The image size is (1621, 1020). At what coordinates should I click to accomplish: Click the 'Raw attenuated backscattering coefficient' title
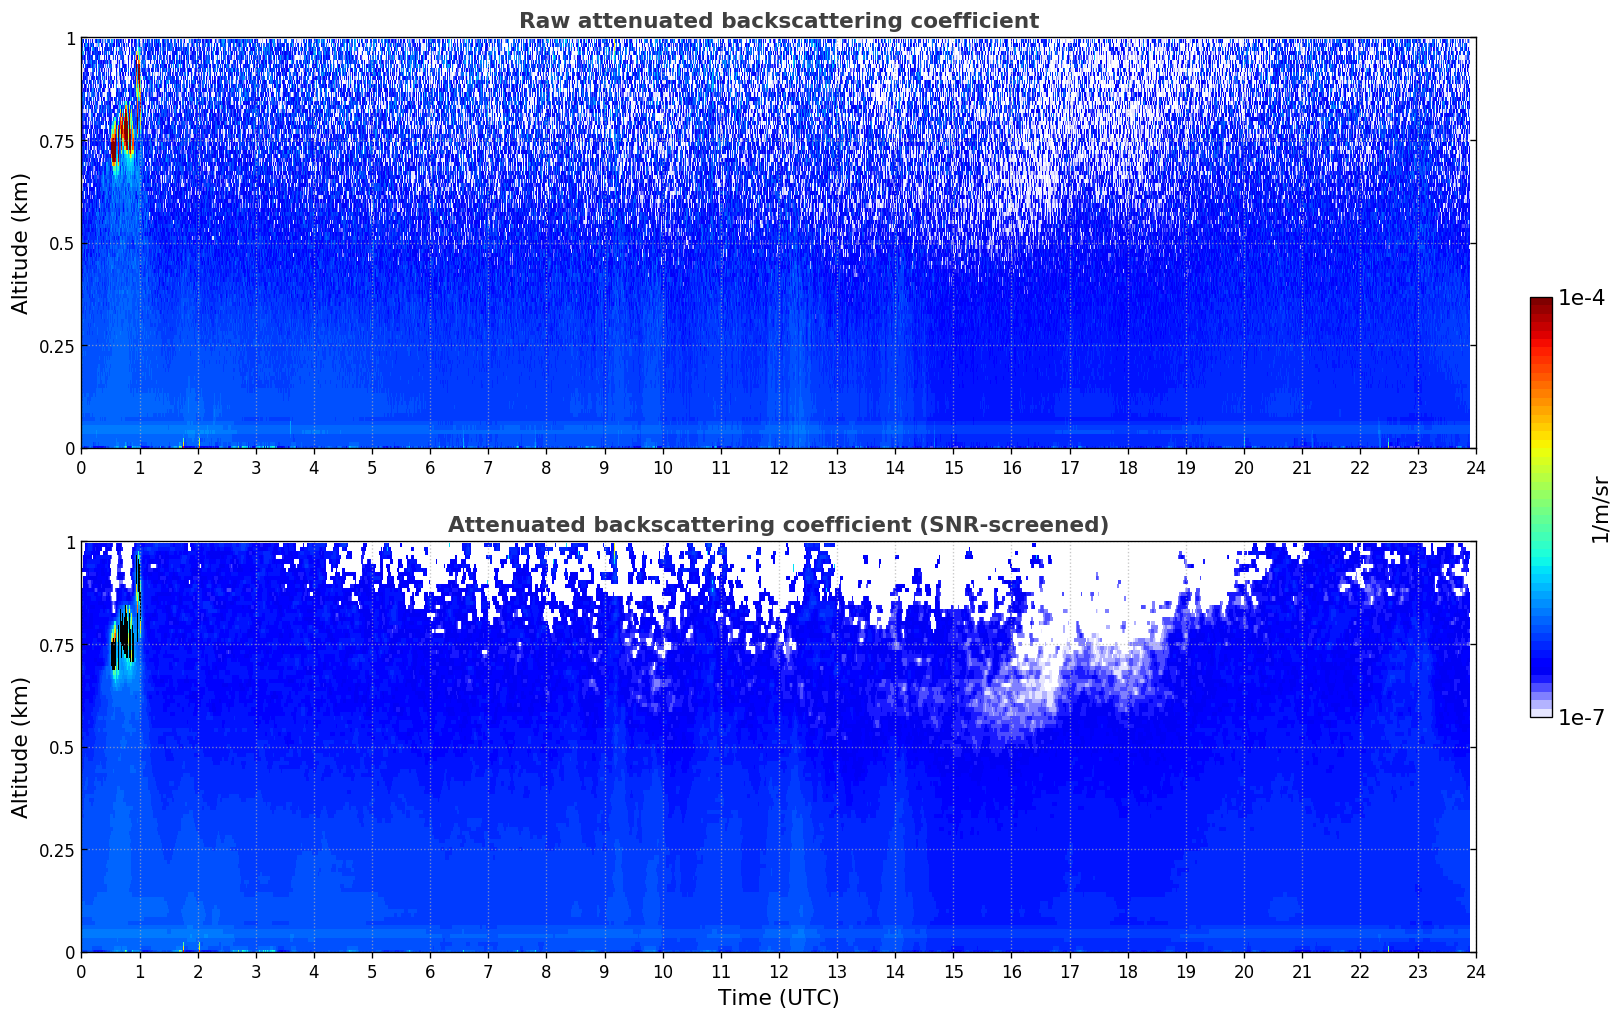(x=778, y=21)
